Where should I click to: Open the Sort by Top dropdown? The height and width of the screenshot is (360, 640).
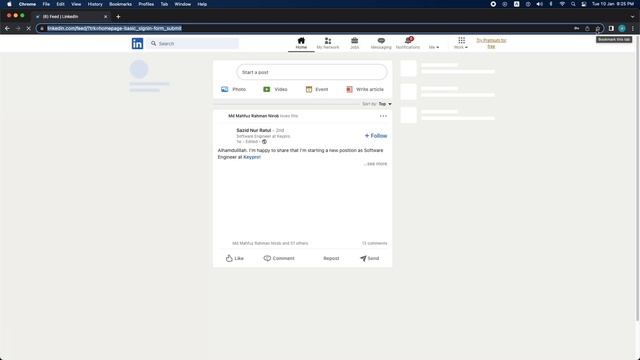pos(385,104)
